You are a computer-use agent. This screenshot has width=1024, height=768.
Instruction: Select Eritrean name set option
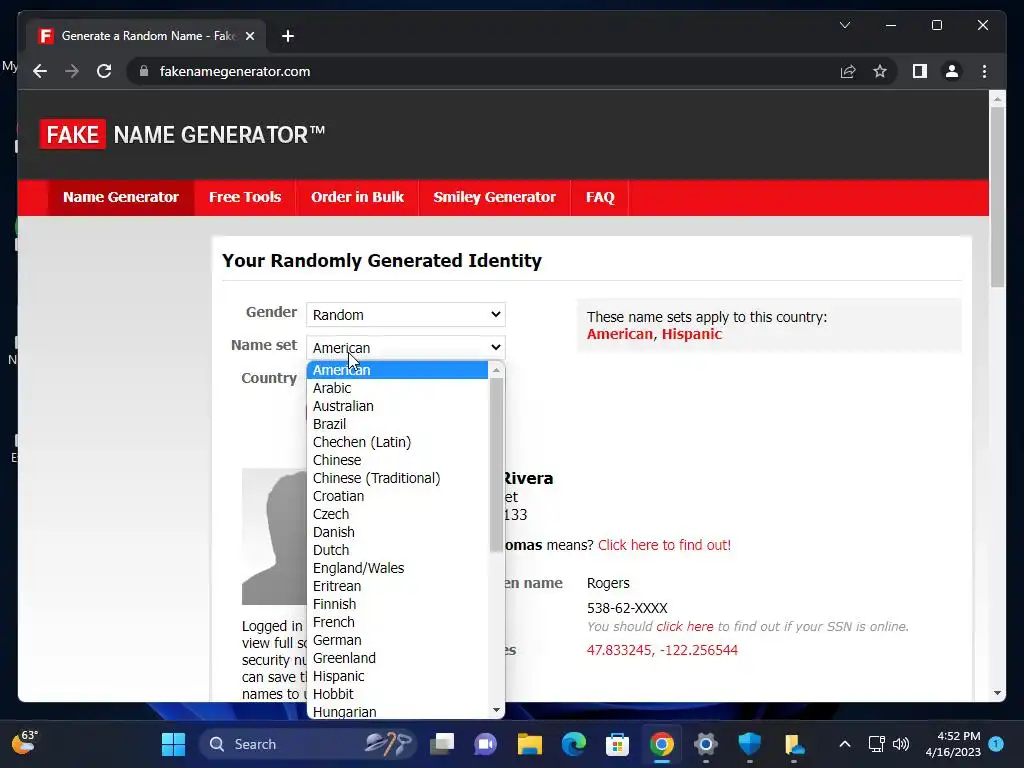tap(398, 586)
